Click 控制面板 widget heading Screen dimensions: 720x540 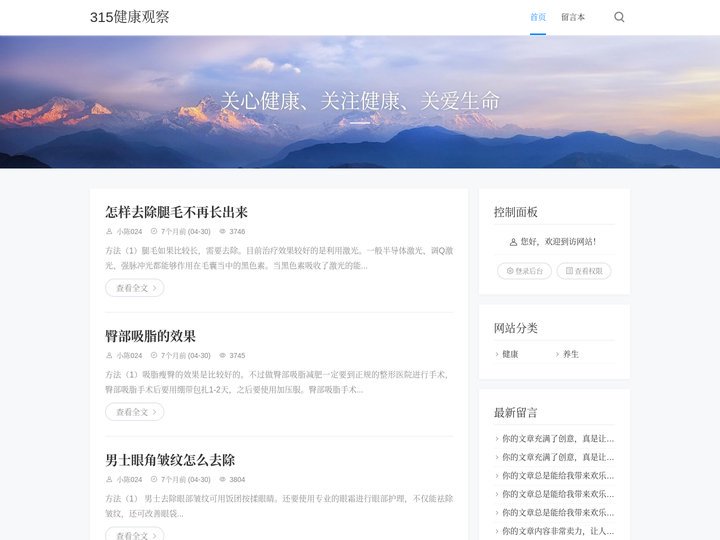tap(516, 212)
